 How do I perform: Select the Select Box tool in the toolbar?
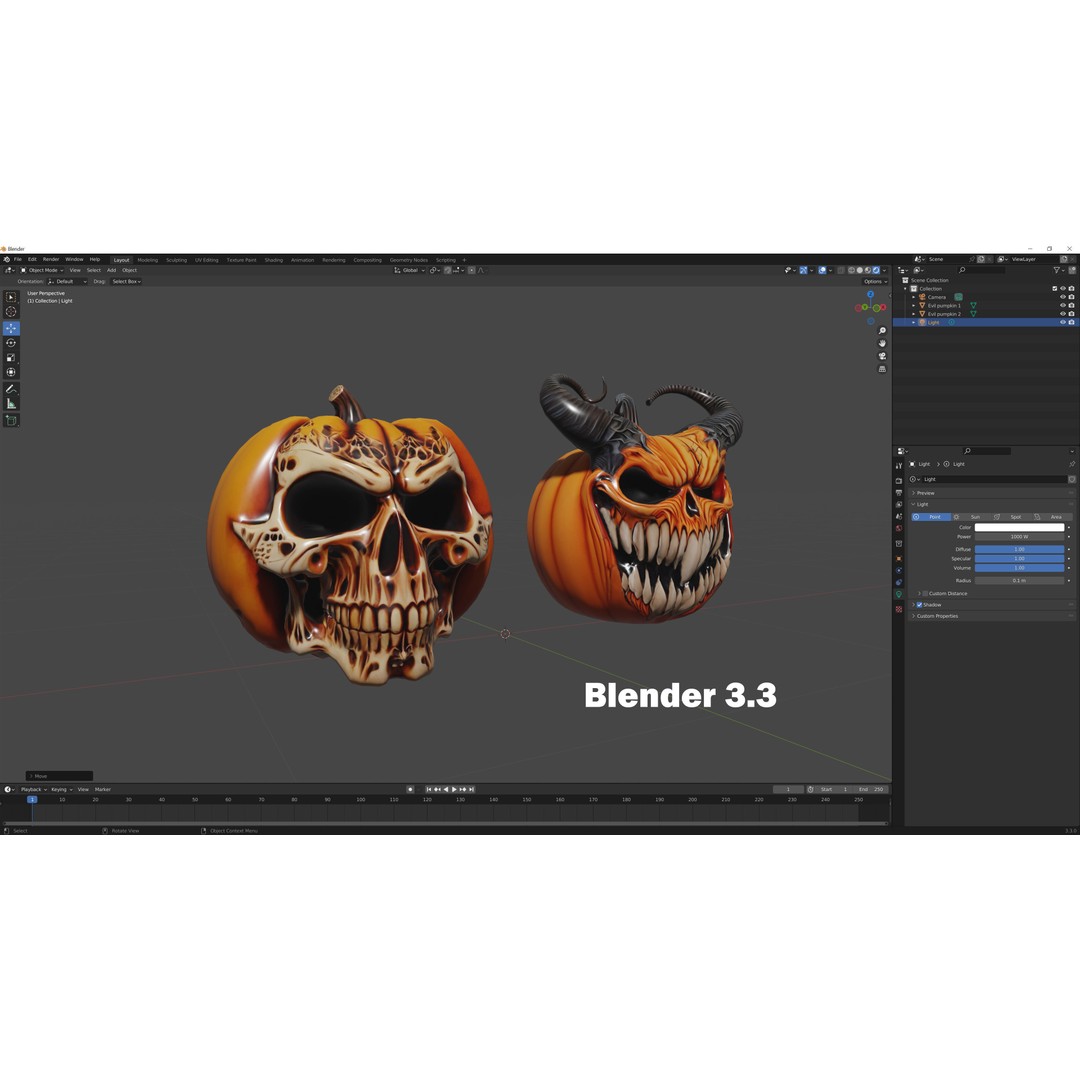click(x=11, y=297)
